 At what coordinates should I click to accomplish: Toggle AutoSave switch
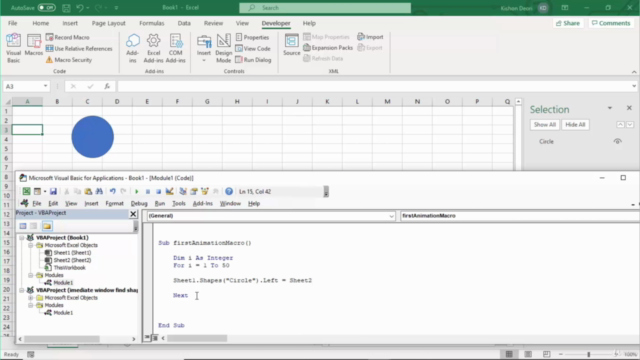(46, 8)
